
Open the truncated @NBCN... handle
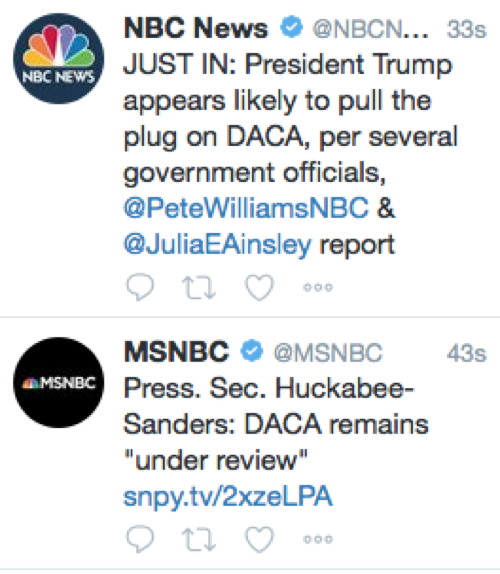coord(370,29)
